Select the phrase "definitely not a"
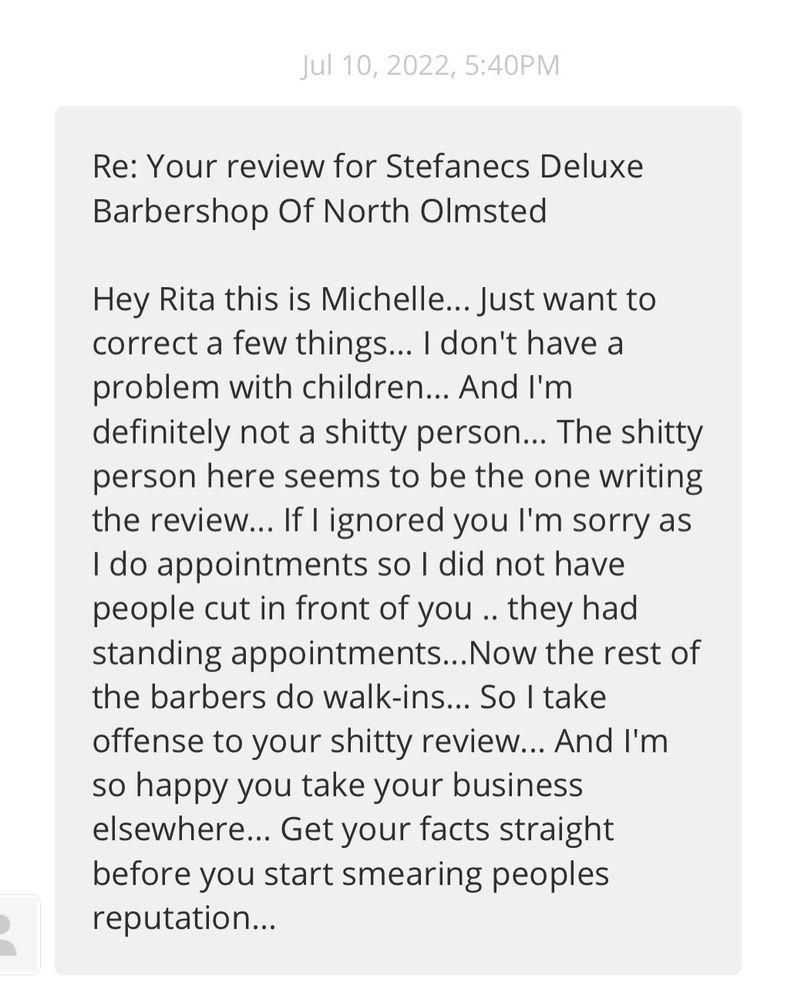The height and width of the screenshot is (1000, 801). click(x=203, y=432)
